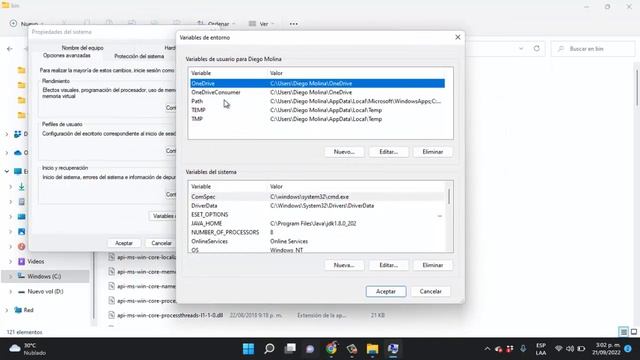This screenshot has width=640, height=360.
Task: Open the Windows Start menu
Action: click(x=248, y=349)
